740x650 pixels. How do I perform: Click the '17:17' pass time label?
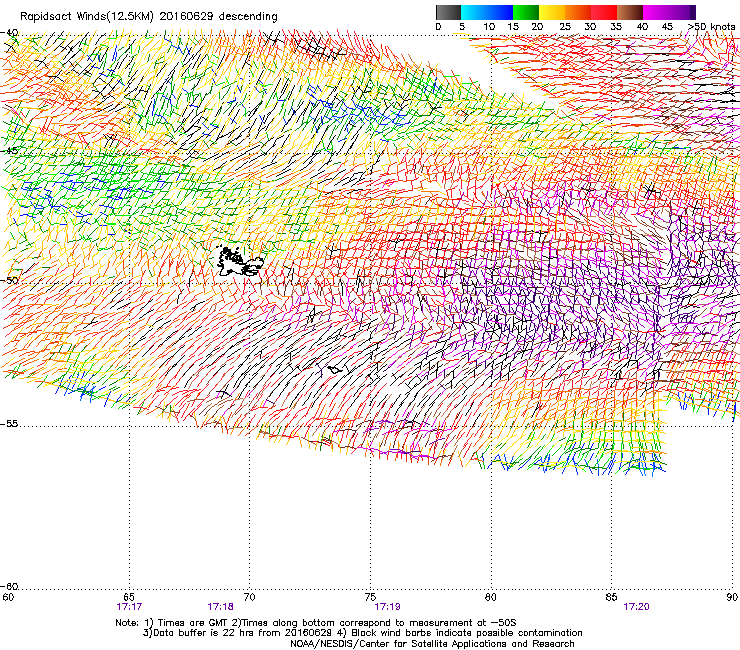(129, 607)
